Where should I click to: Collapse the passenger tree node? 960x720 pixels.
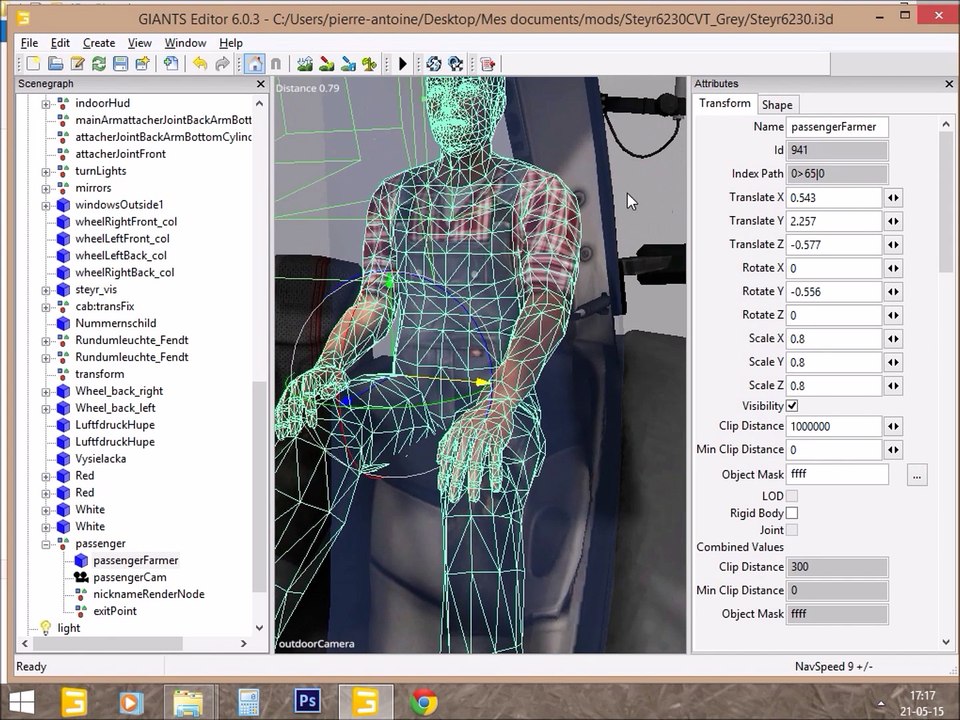point(46,544)
